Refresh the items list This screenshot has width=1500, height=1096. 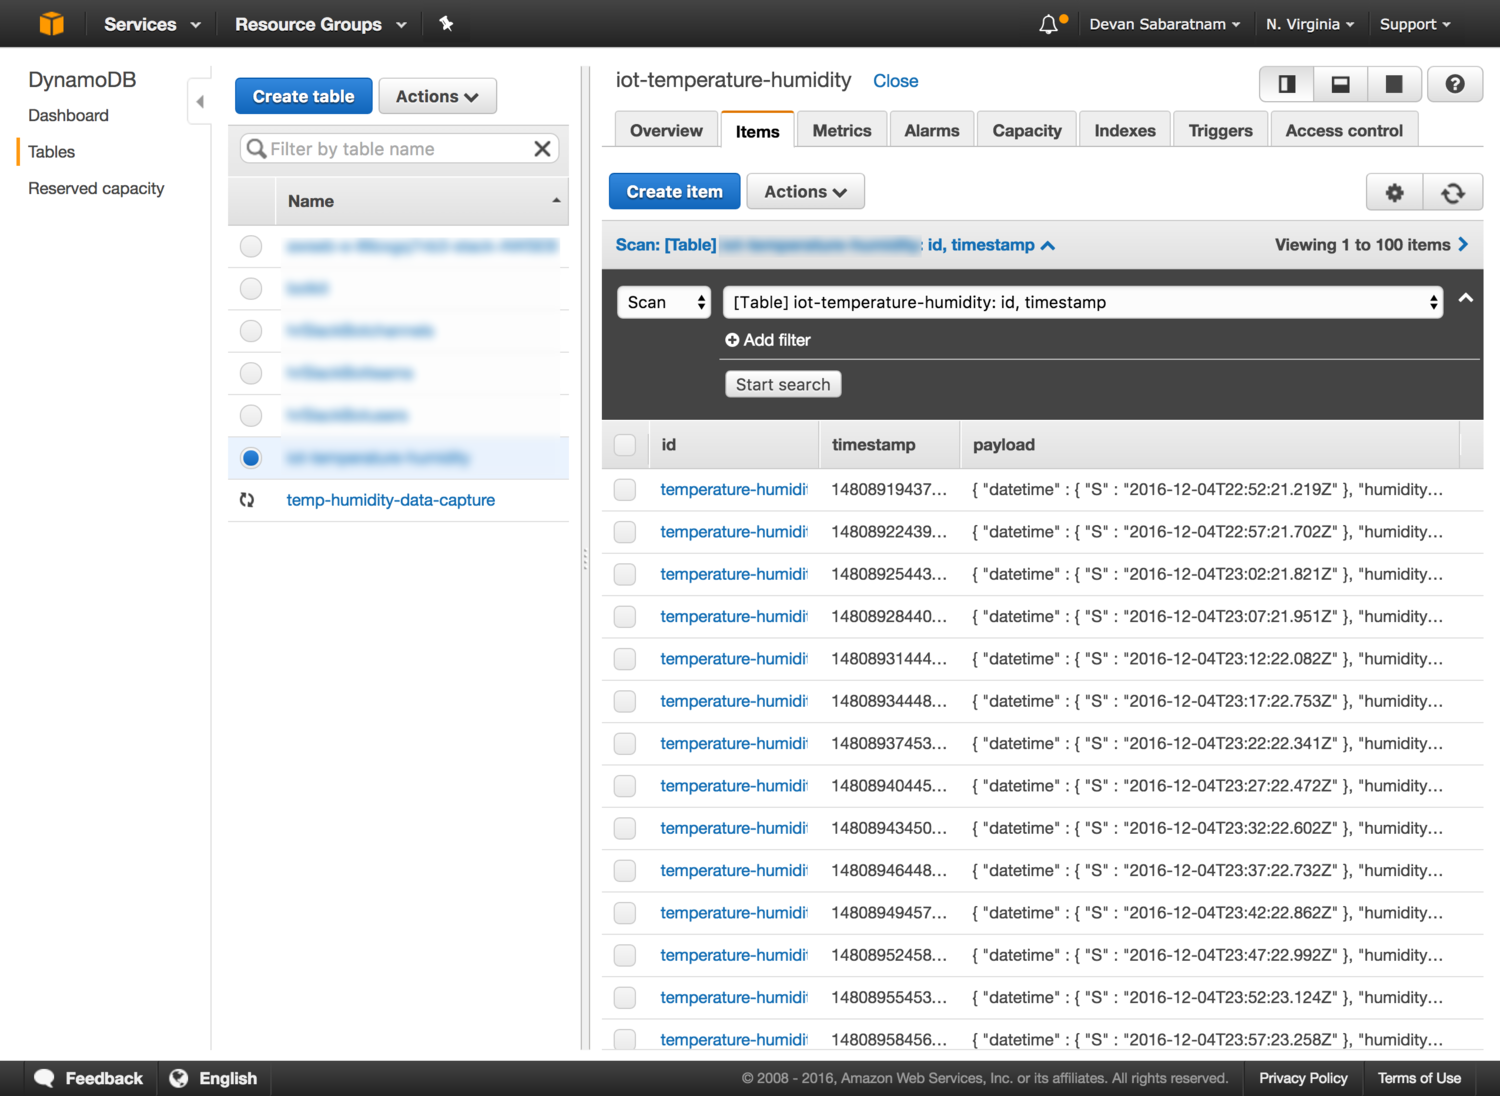(x=1452, y=192)
